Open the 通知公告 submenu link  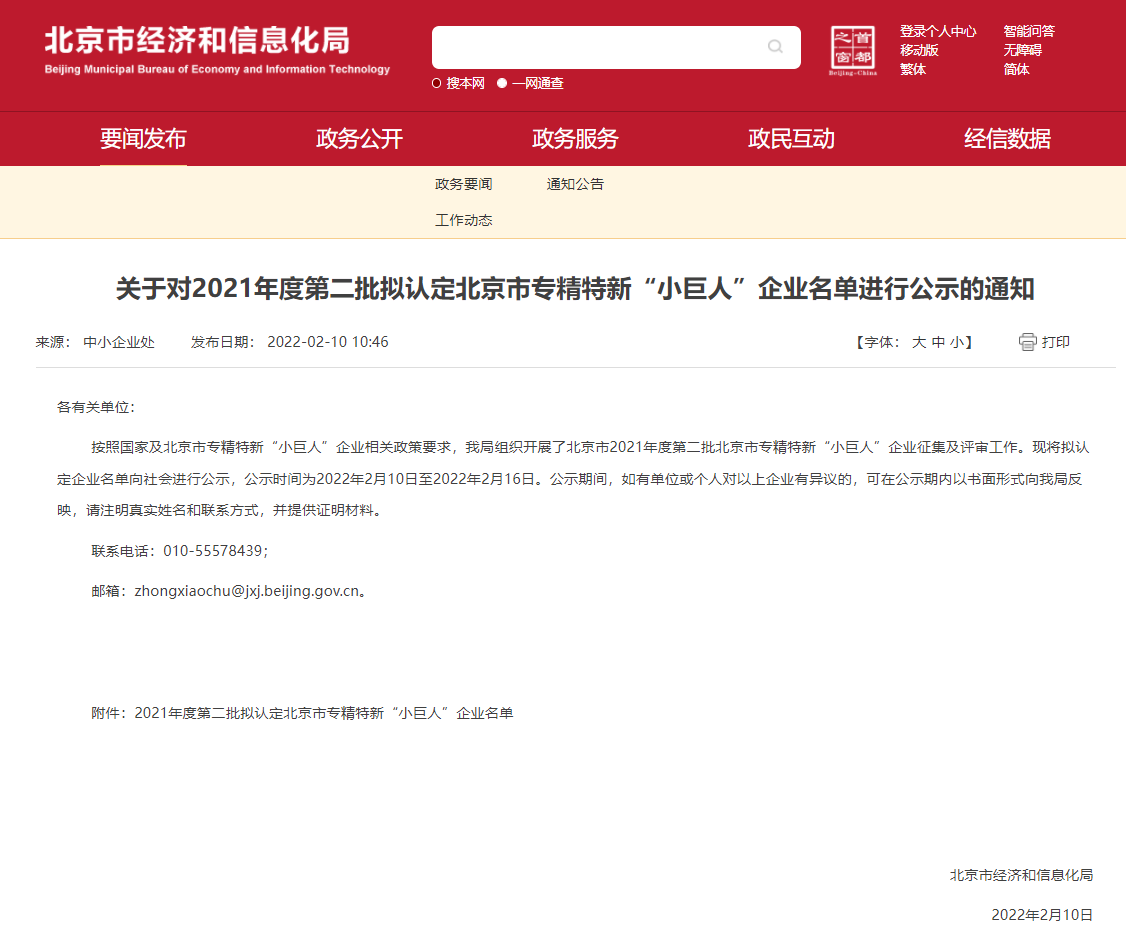click(x=575, y=184)
